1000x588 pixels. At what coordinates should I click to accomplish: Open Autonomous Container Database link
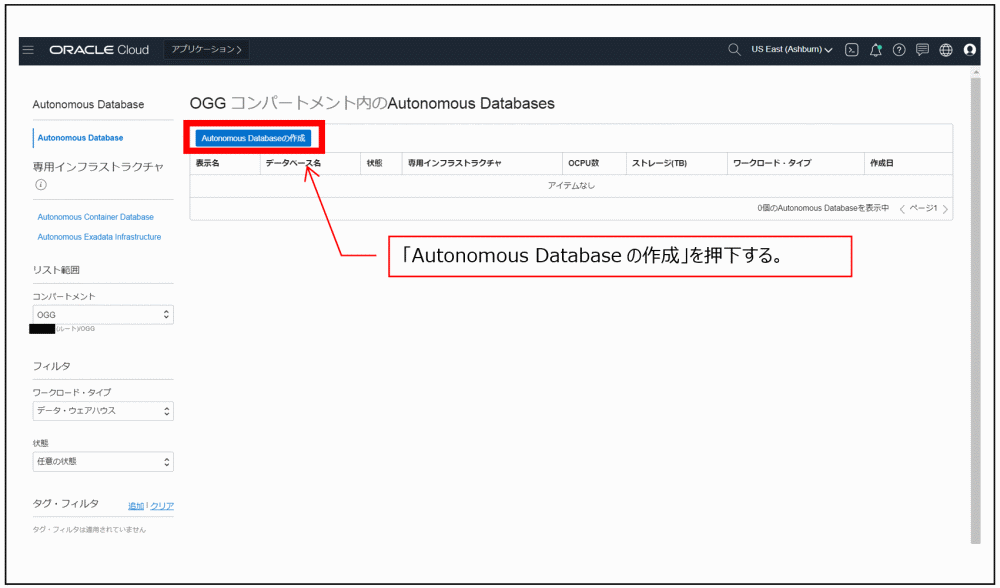click(95, 217)
